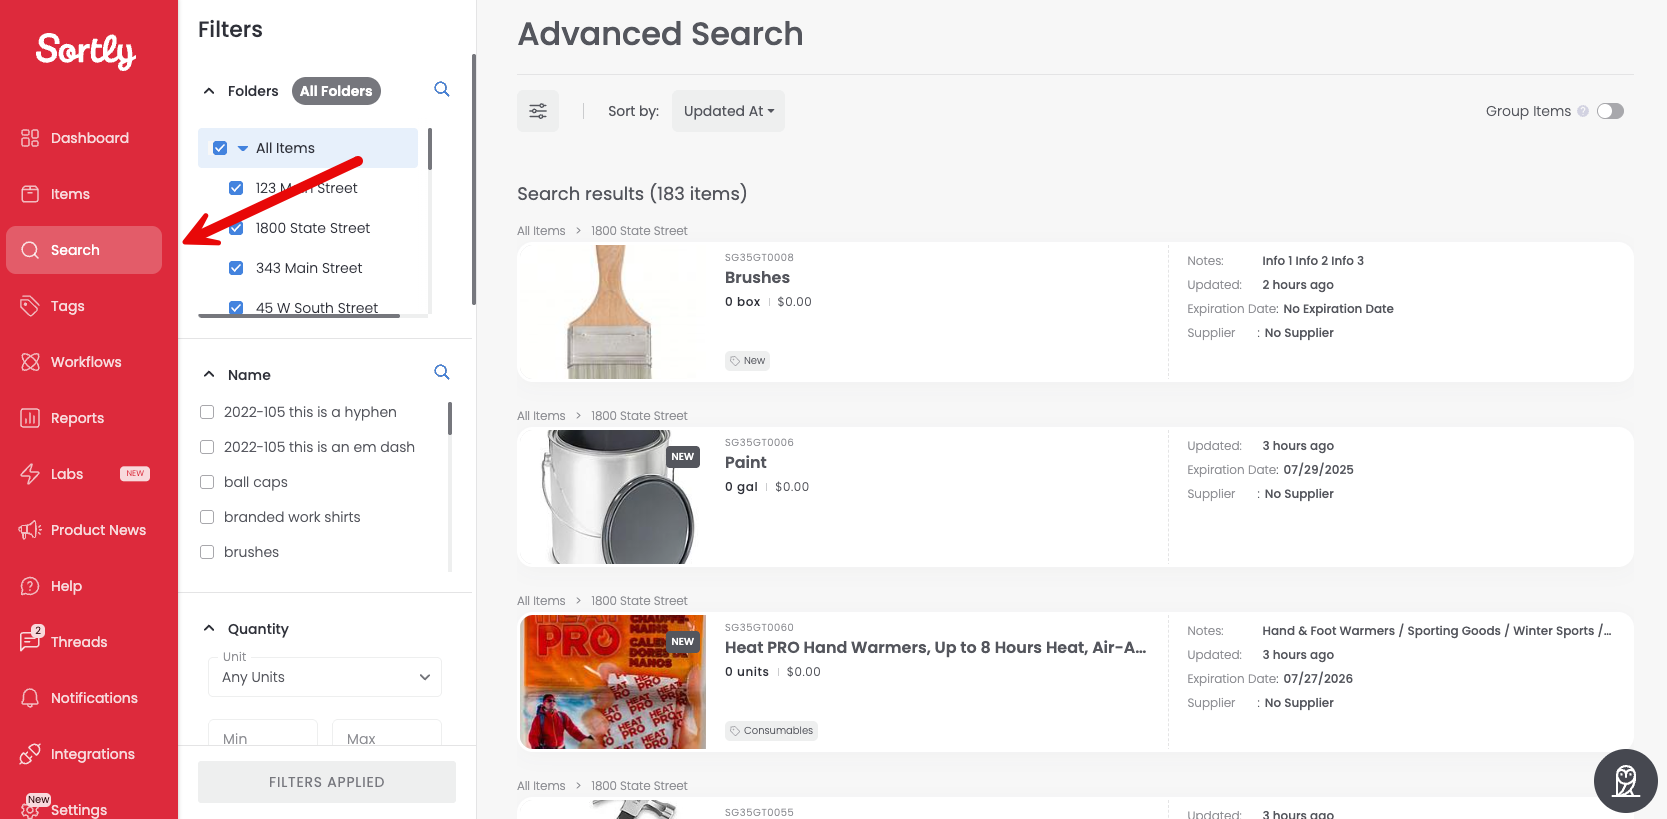Open the Paint item title
Screen dimensions: 1667x819
point(746,463)
